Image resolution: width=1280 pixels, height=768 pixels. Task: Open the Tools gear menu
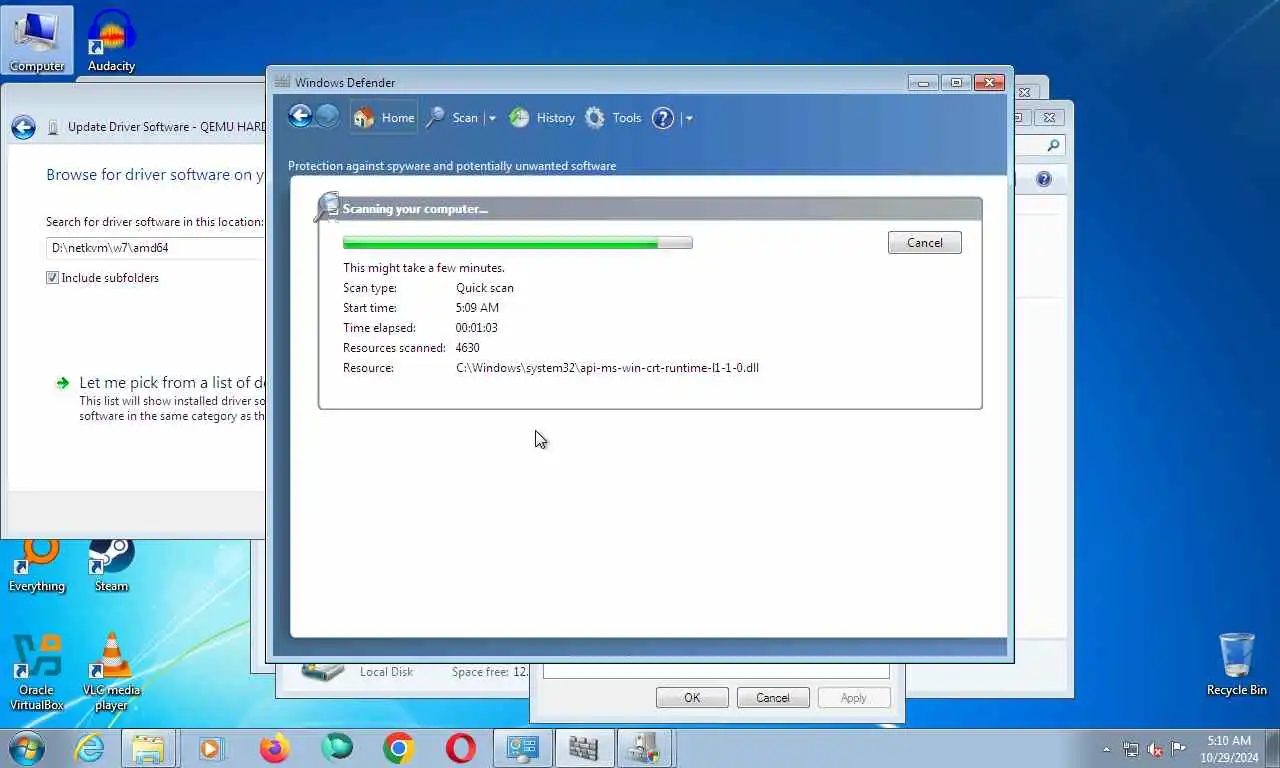[x=613, y=118]
